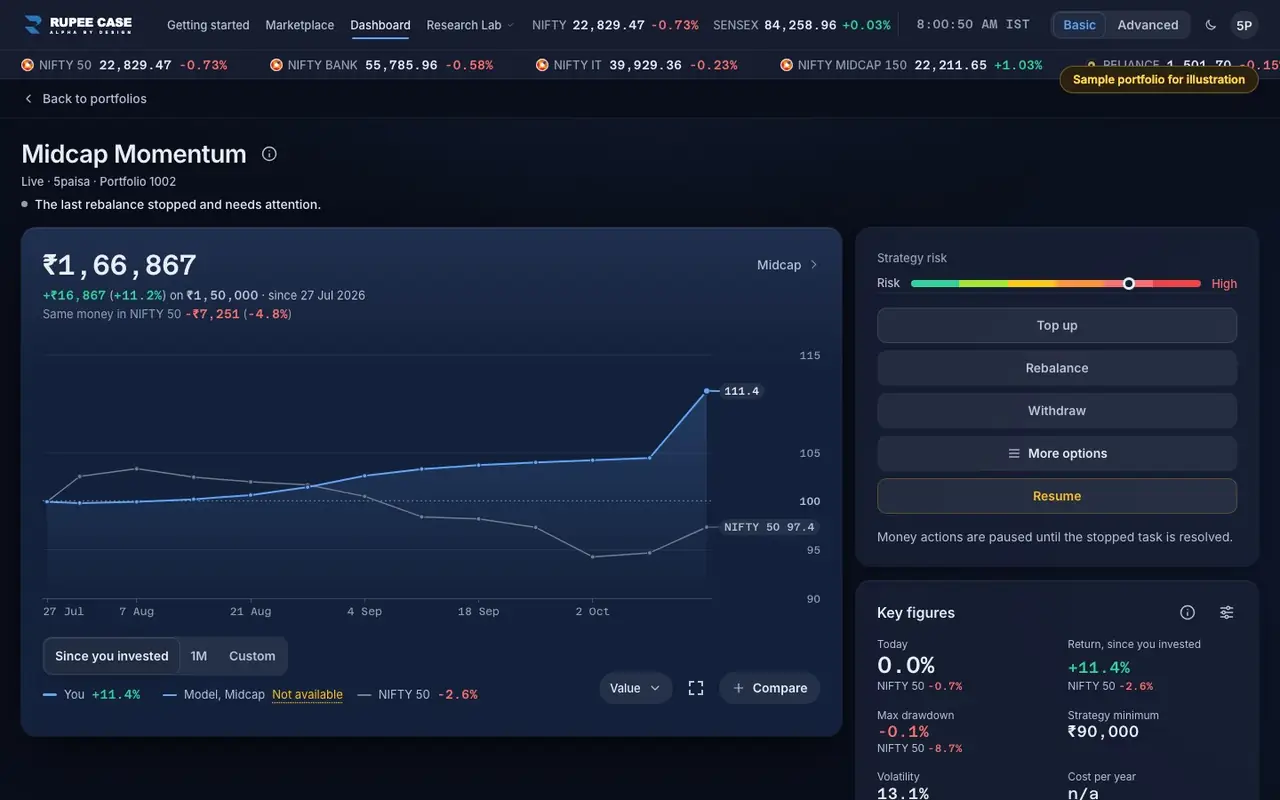This screenshot has height=800, width=1280.
Task: Click Not available model link
Action: (x=307, y=694)
